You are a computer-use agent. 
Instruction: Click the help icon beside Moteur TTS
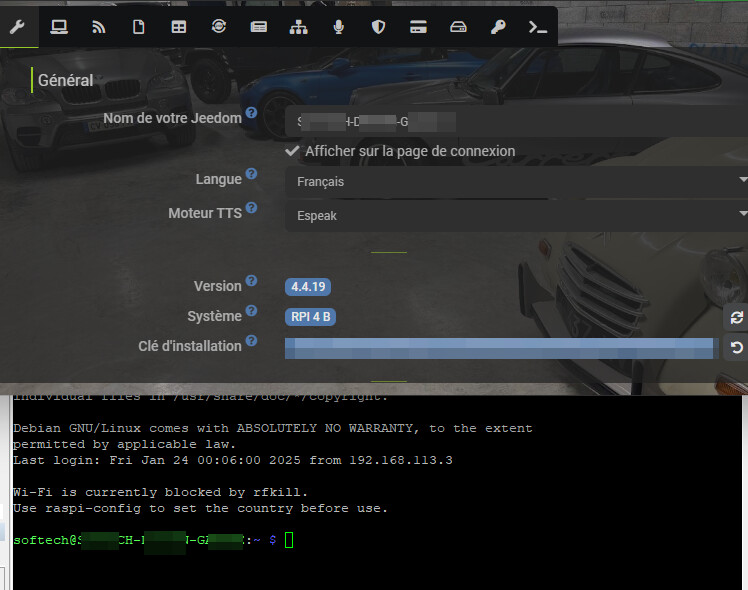point(251,208)
